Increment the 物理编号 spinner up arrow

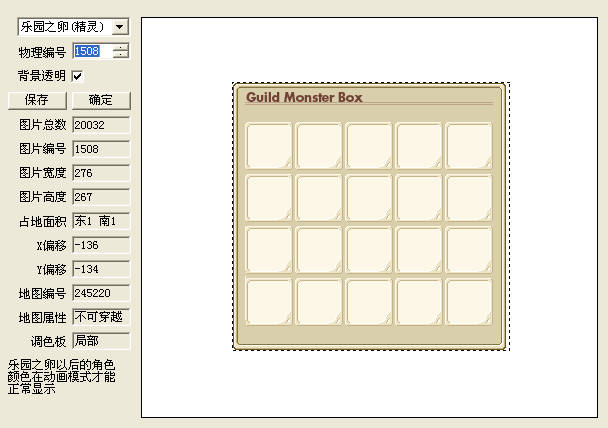121,47
